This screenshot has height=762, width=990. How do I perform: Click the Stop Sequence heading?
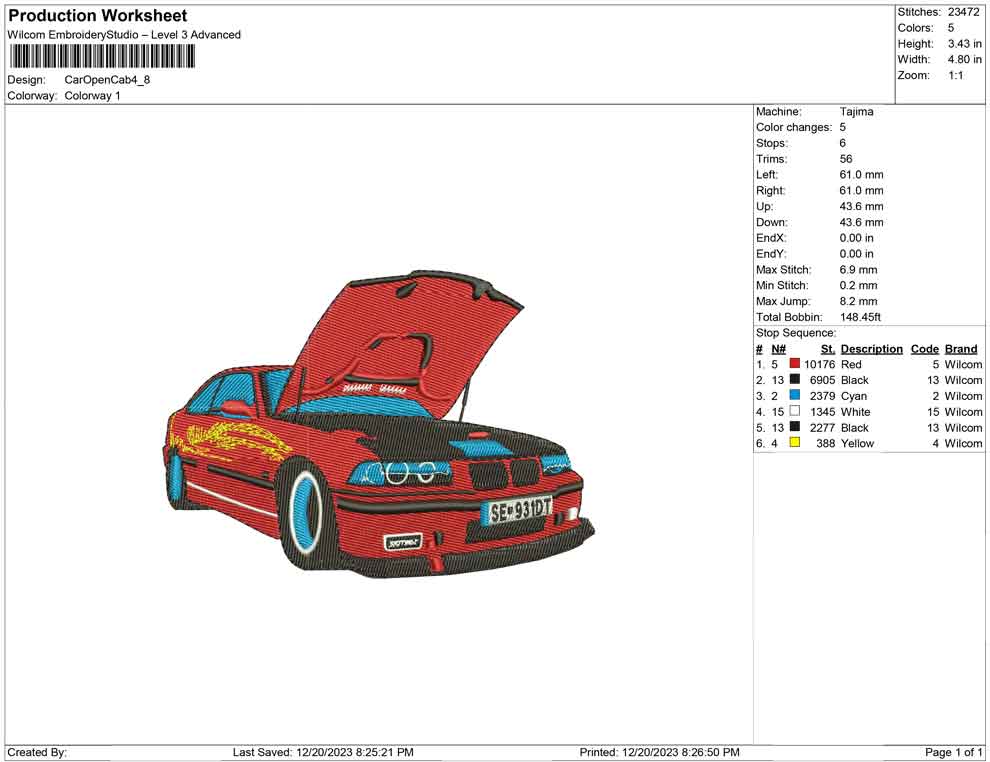click(x=796, y=333)
